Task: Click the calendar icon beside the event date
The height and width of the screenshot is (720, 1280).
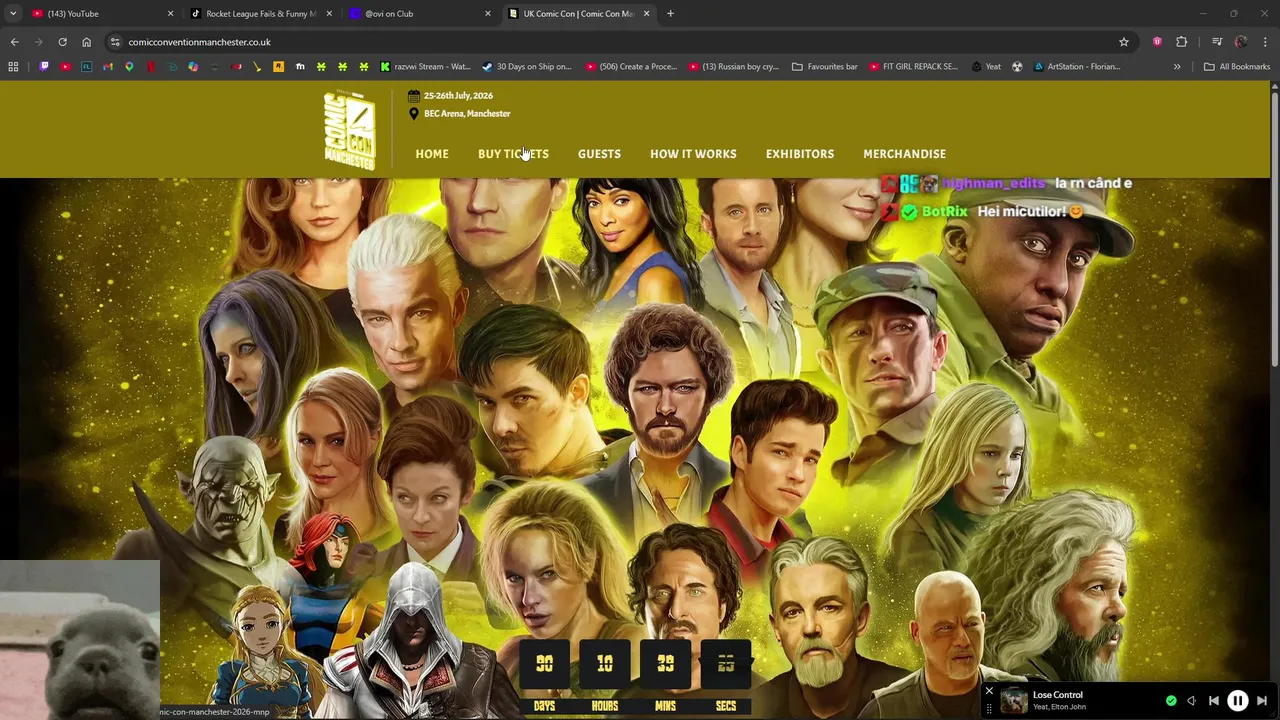Action: click(x=414, y=96)
